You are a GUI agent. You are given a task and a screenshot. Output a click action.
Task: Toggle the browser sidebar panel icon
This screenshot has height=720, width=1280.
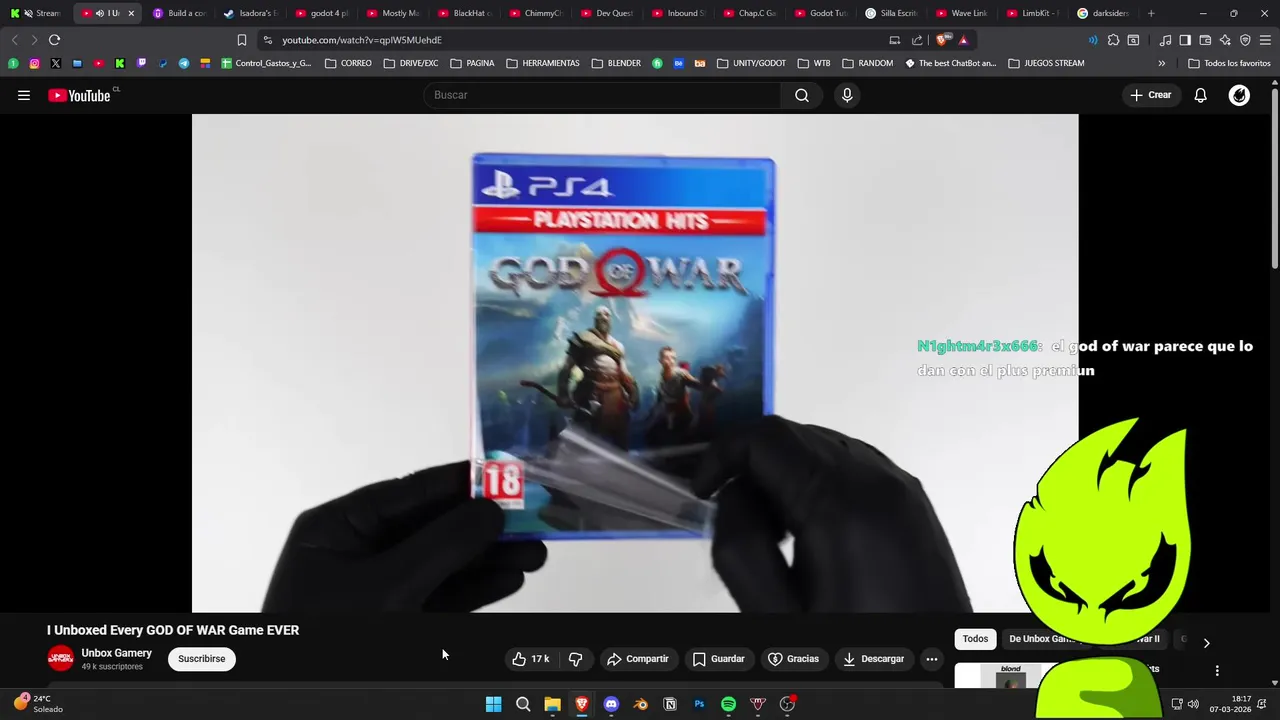point(1185,40)
